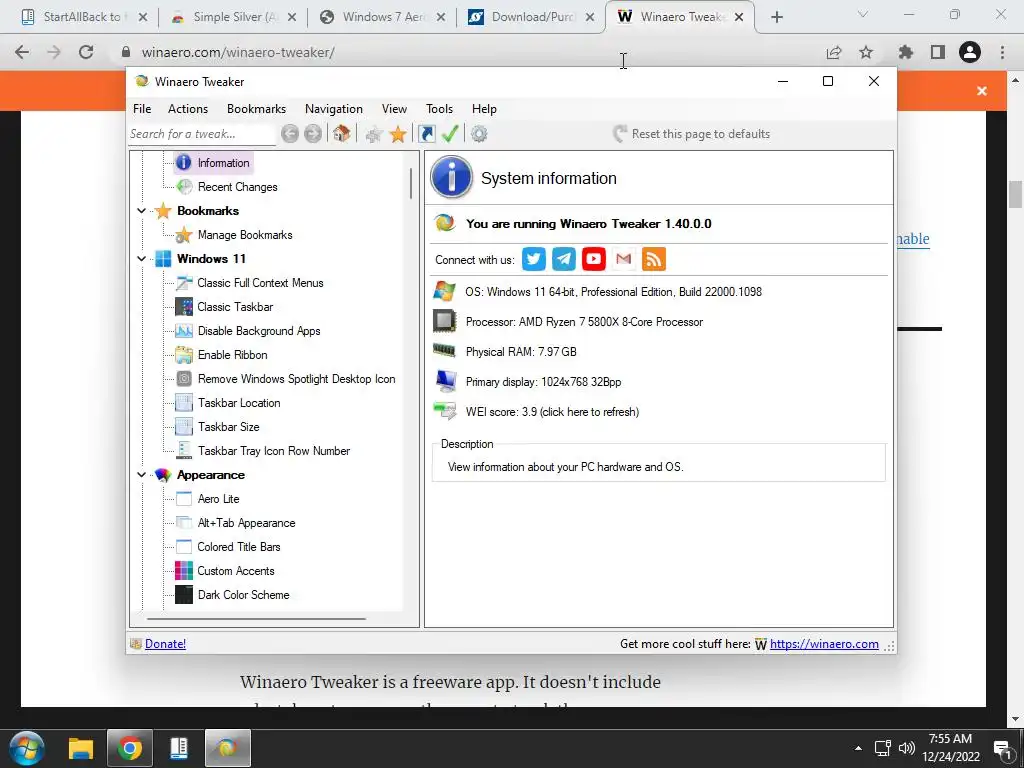
Task: Select Taskbar Location in the tree
Action: coord(239,403)
